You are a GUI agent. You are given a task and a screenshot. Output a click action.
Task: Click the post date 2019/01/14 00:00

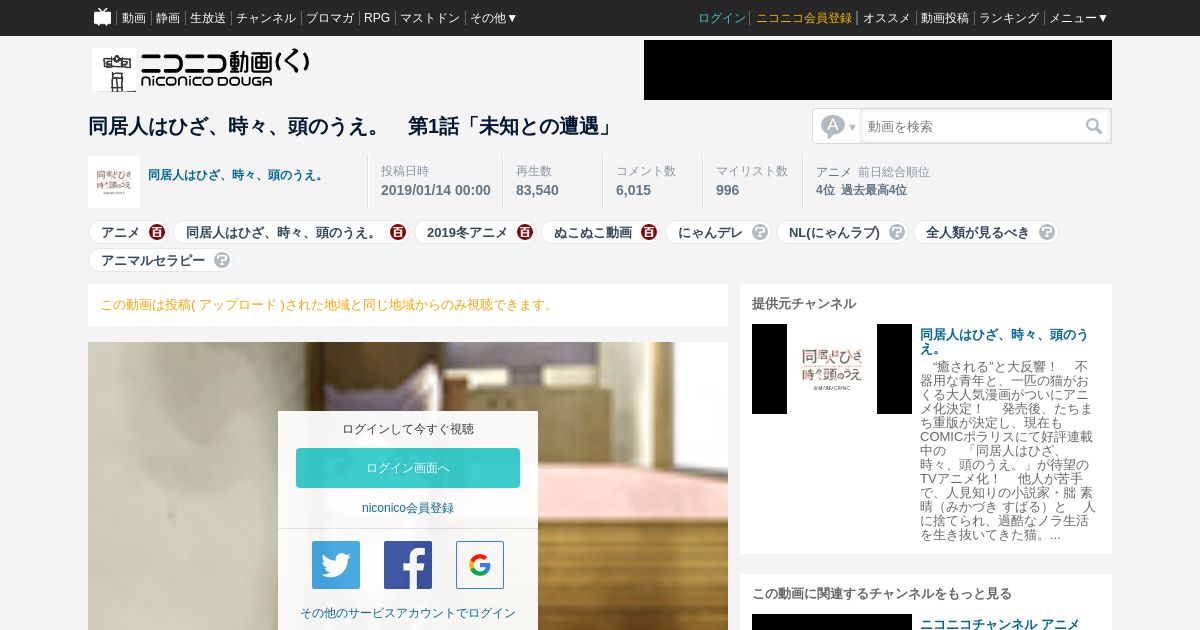click(x=436, y=190)
